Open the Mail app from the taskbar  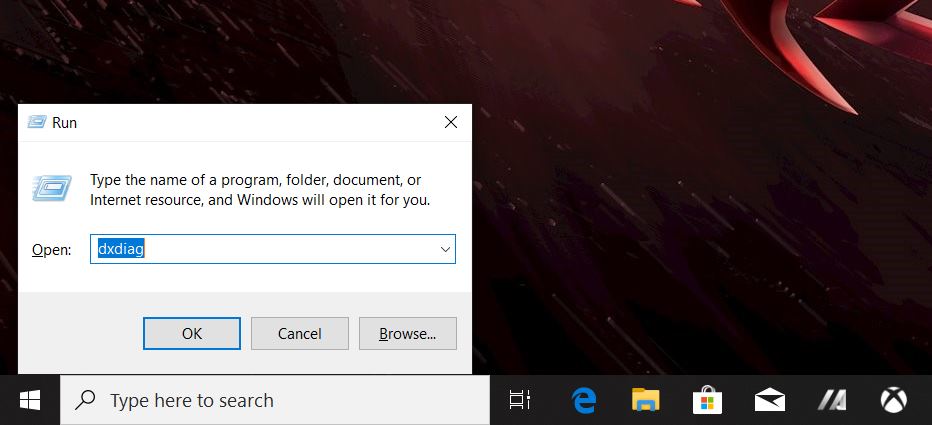[x=770, y=400]
